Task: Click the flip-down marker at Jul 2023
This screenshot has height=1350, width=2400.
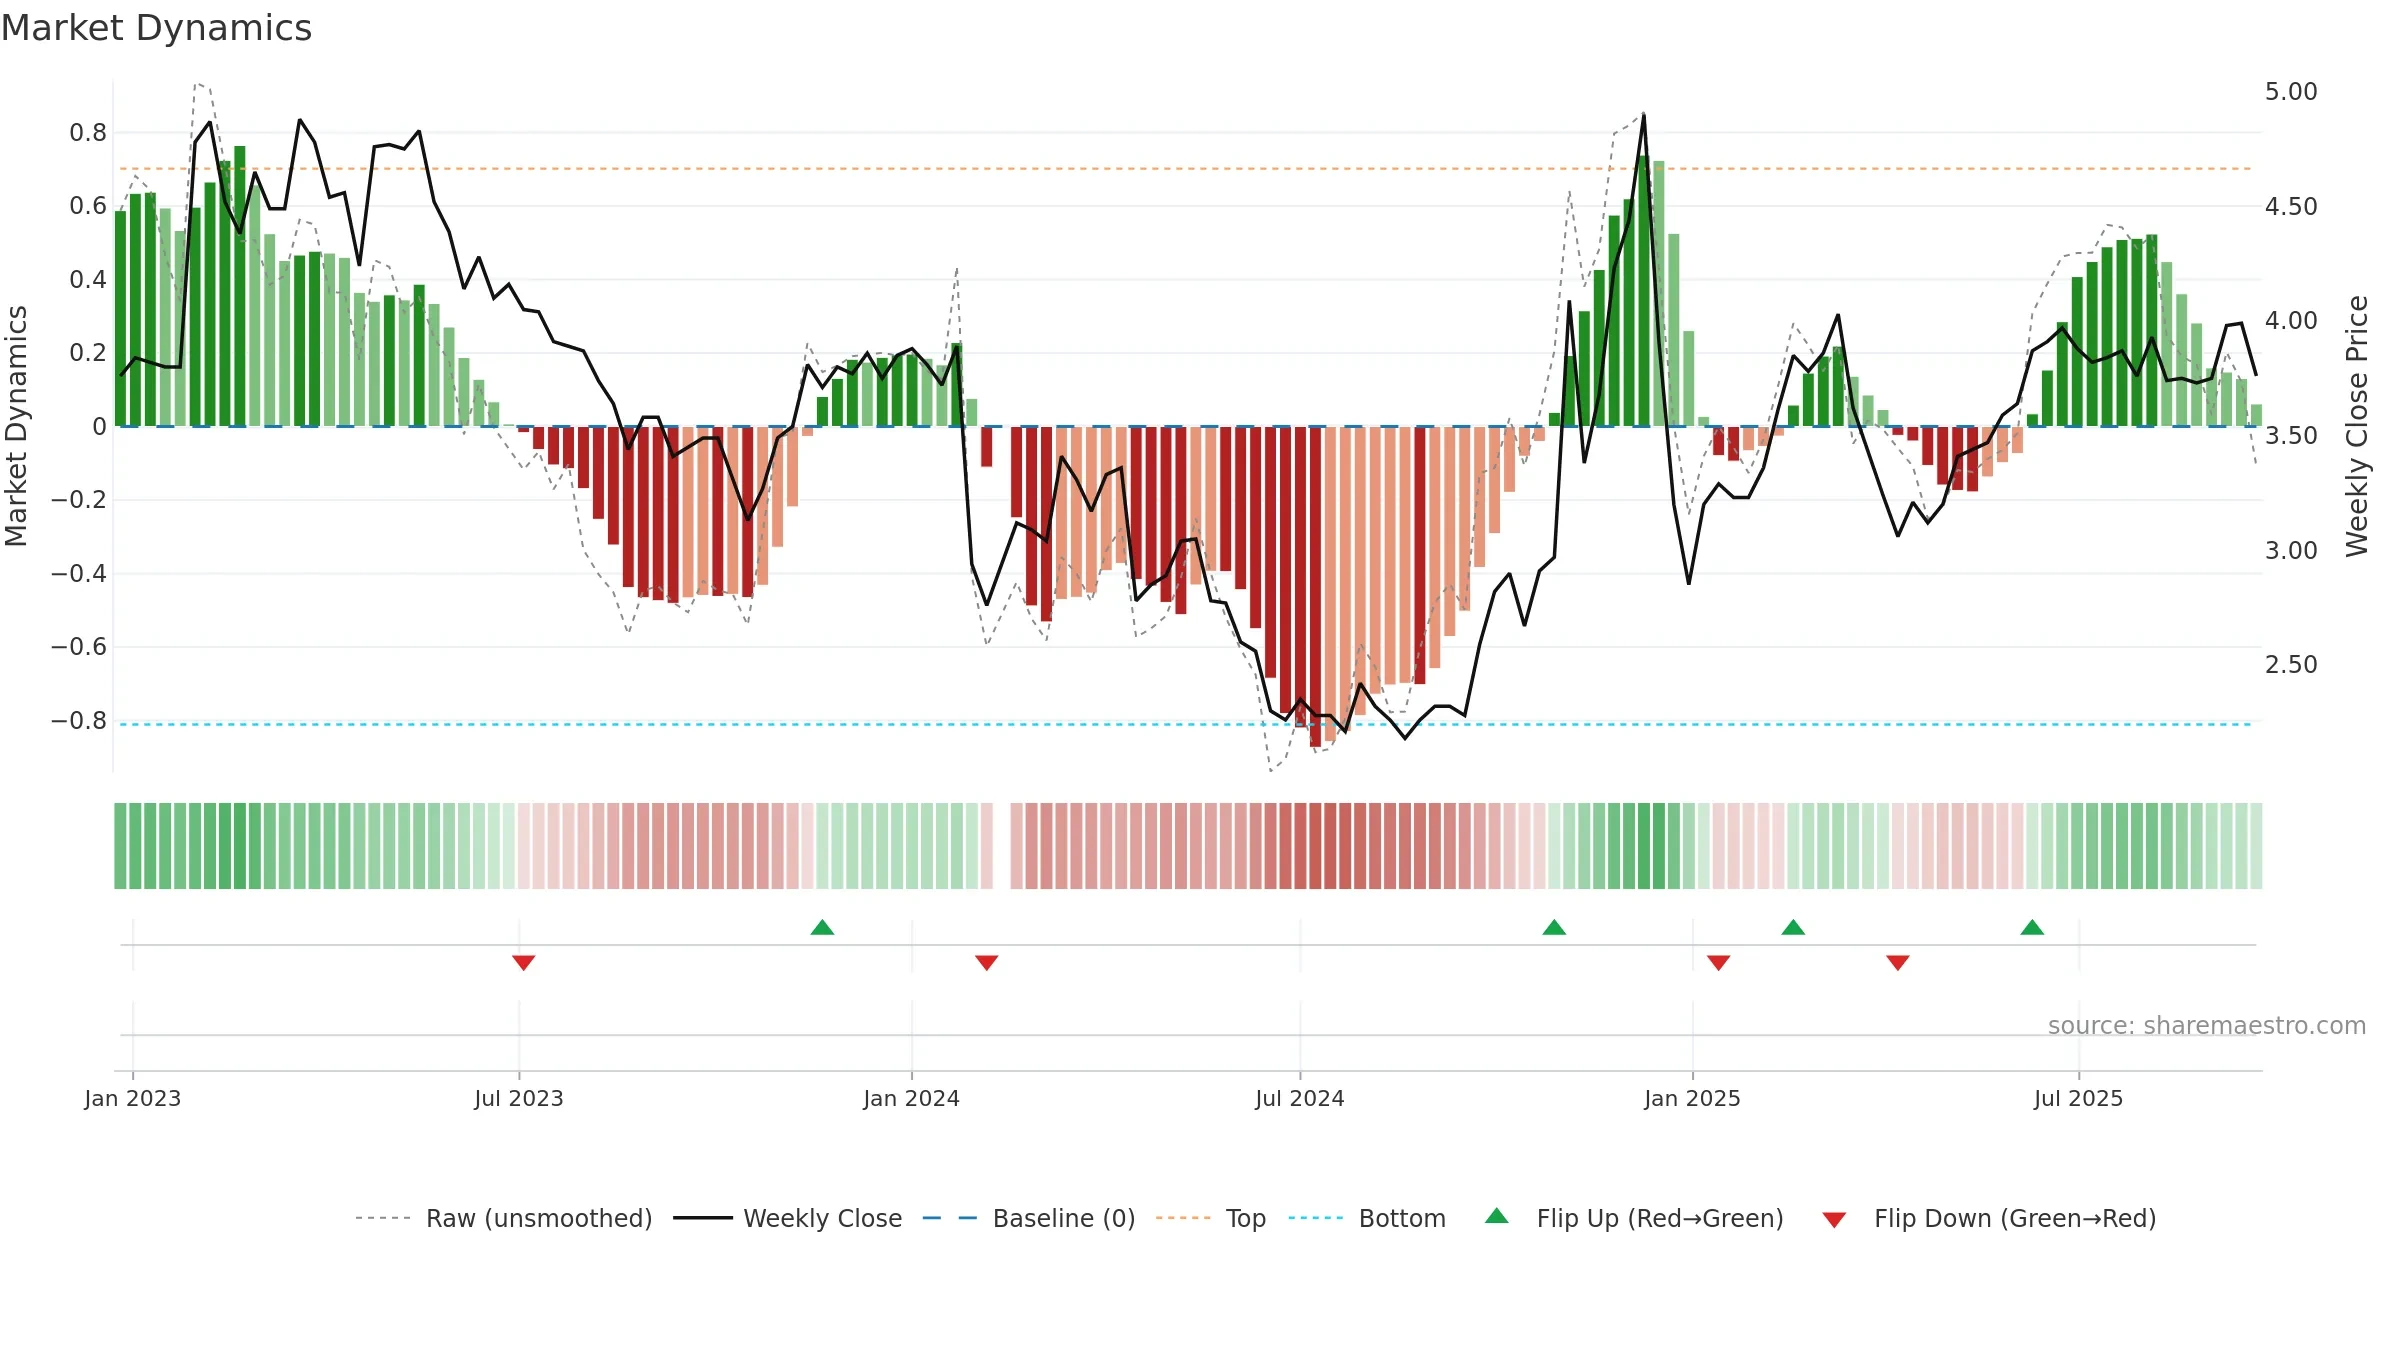Action: click(x=523, y=962)
